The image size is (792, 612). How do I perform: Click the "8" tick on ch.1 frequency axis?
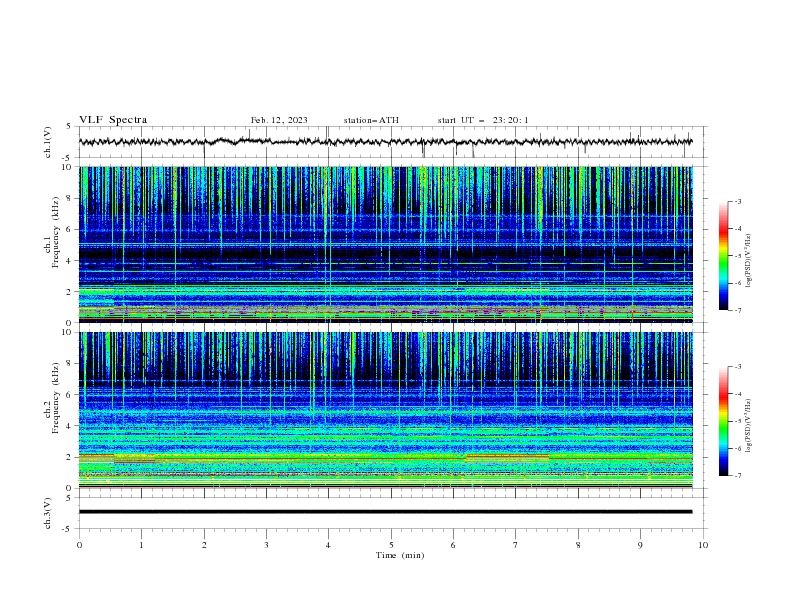pyautogui.click(x=70, y=198)
